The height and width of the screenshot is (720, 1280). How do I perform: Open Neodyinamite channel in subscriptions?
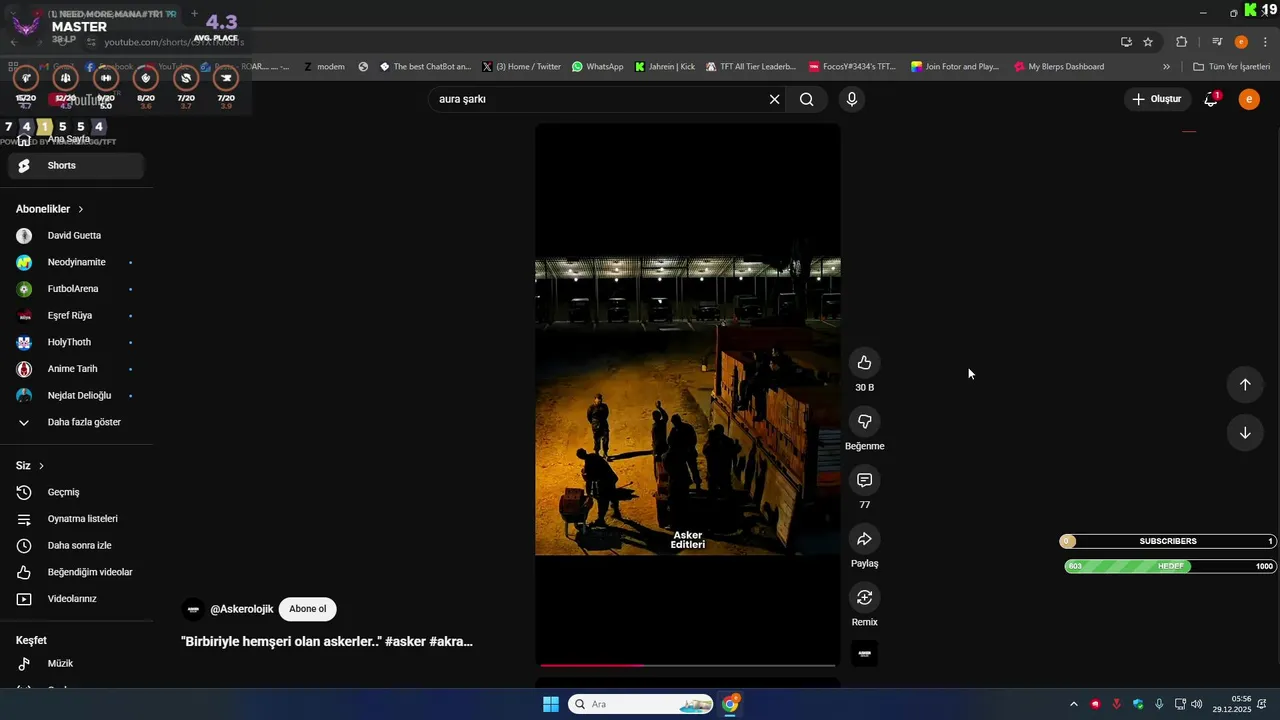[x=76, y=262]
